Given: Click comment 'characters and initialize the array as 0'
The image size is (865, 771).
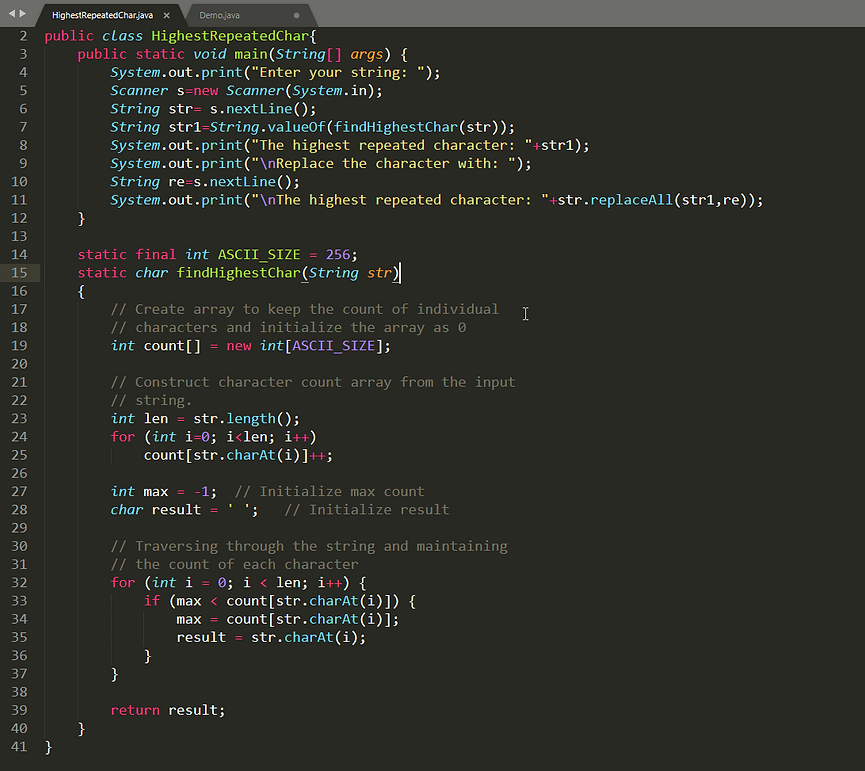Looking at the screenshot, I should coord(301,327).
